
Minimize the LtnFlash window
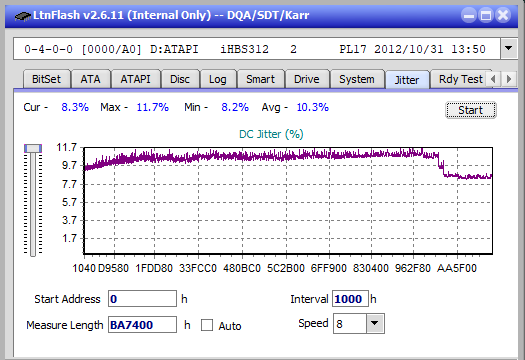pyautogui.click(x=469, y=15)
